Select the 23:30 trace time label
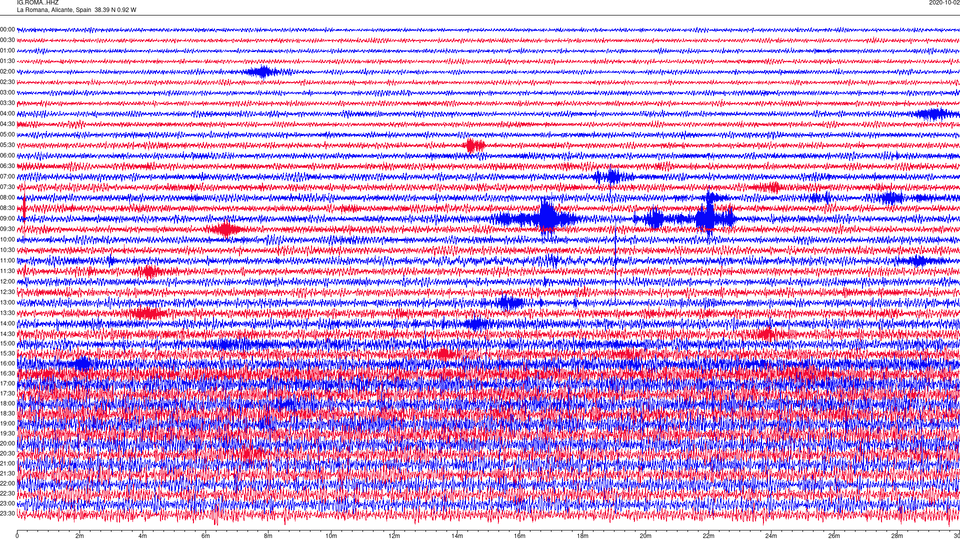Screen dimensions: 960x540 click(7, 513)
